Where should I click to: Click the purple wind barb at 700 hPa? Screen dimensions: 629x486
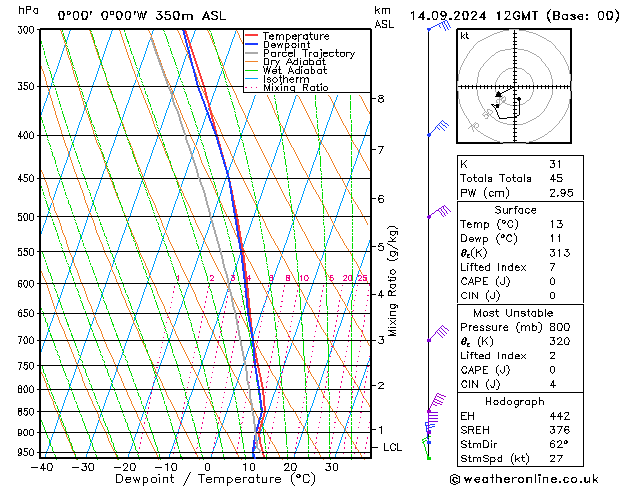(x=438, y=334)
